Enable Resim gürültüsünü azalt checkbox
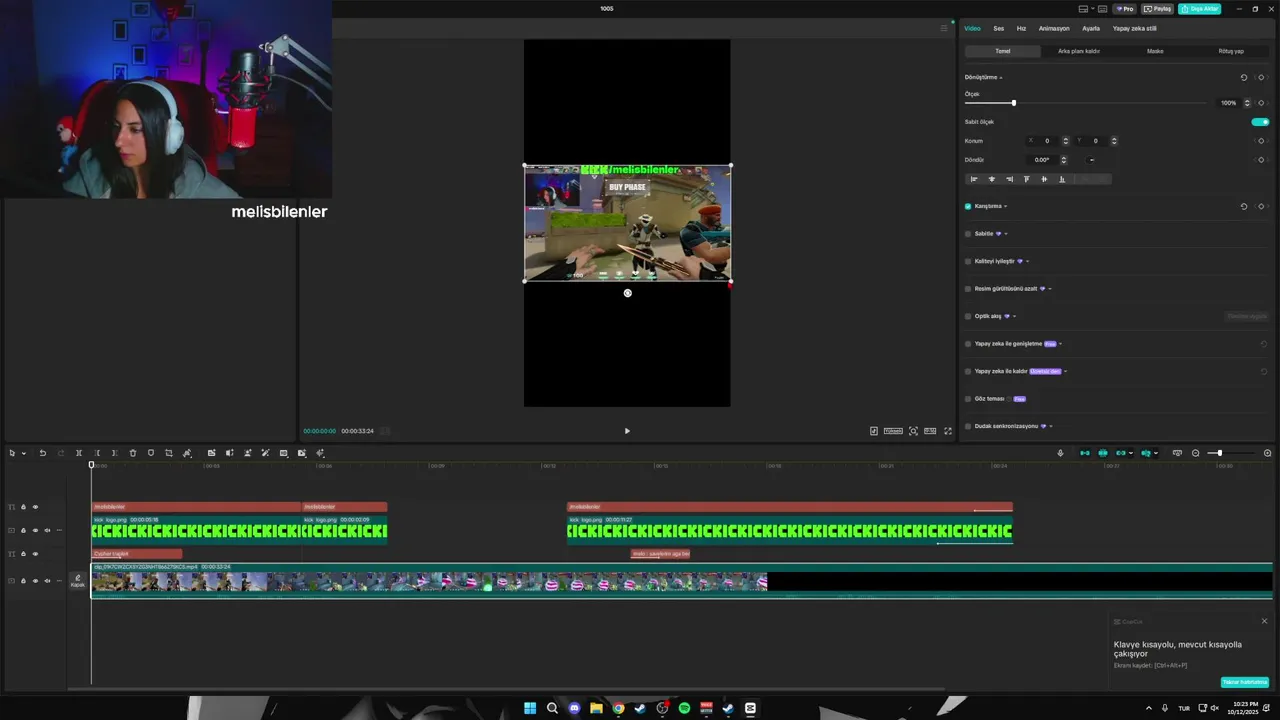Image resolution: width=1280 pixels, height=720 pixels. click(968, 289)
